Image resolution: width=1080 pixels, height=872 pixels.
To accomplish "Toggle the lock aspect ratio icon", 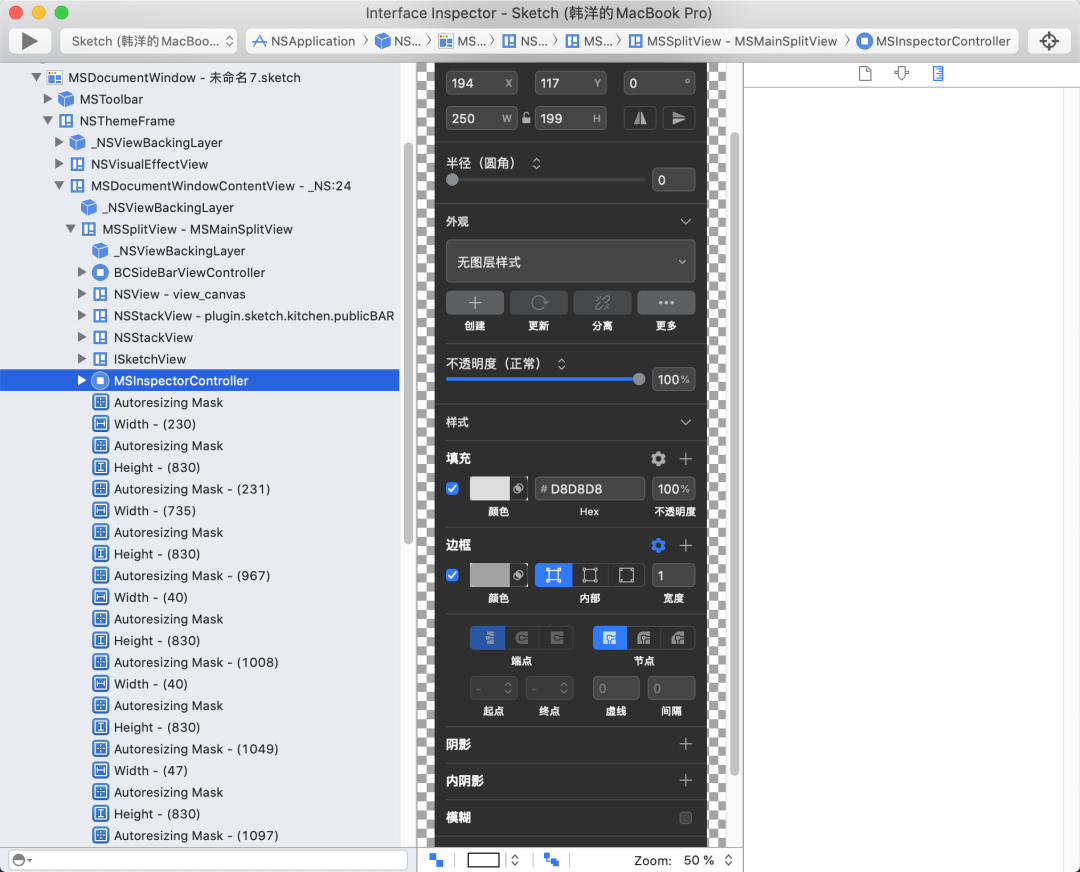I will (526, 118).
